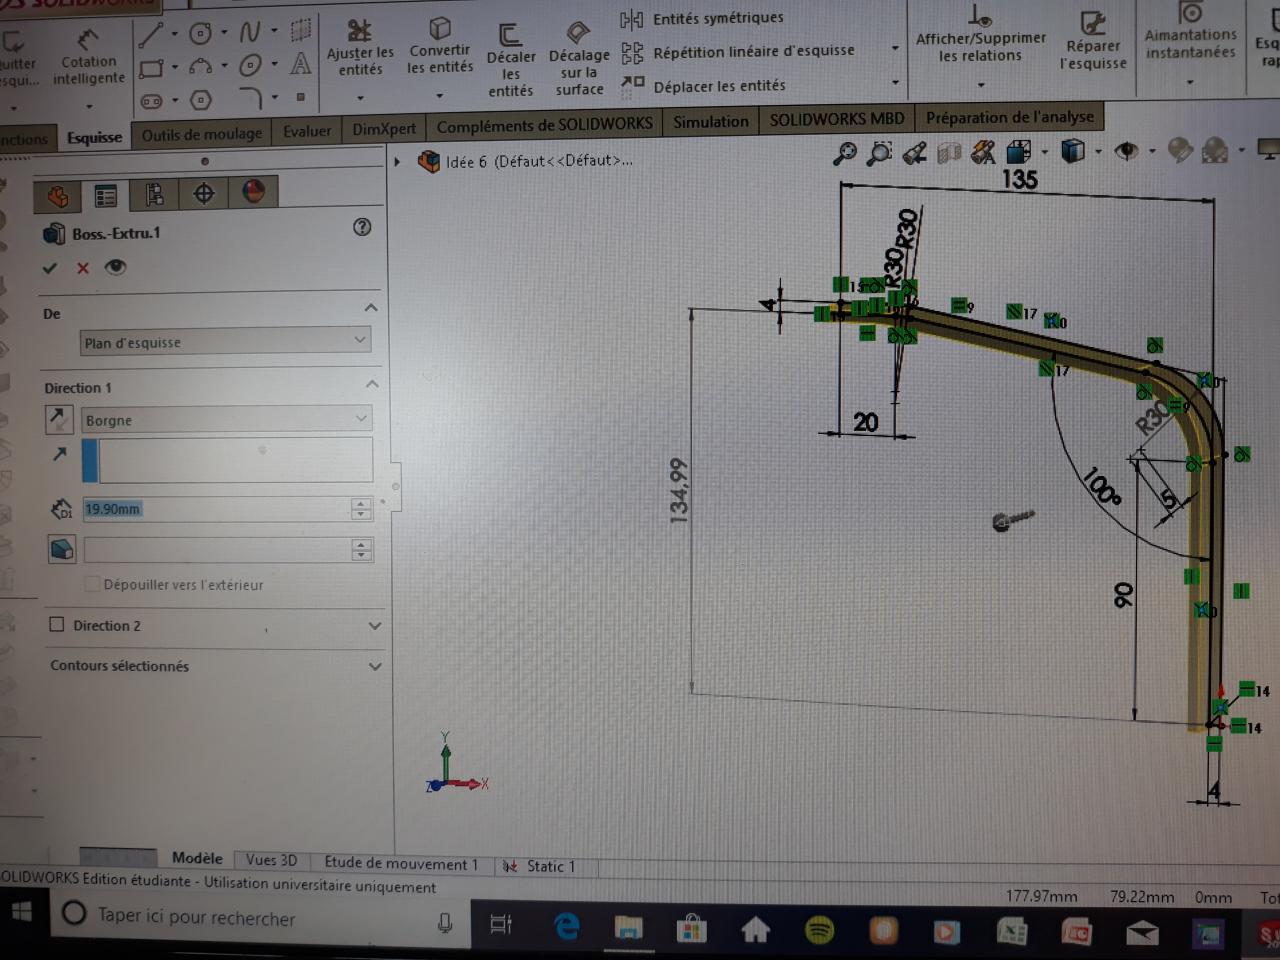The height and width of the screenshot is (960, 1280).
Task: Click the Previous View icon
Action: pos(914,153)
